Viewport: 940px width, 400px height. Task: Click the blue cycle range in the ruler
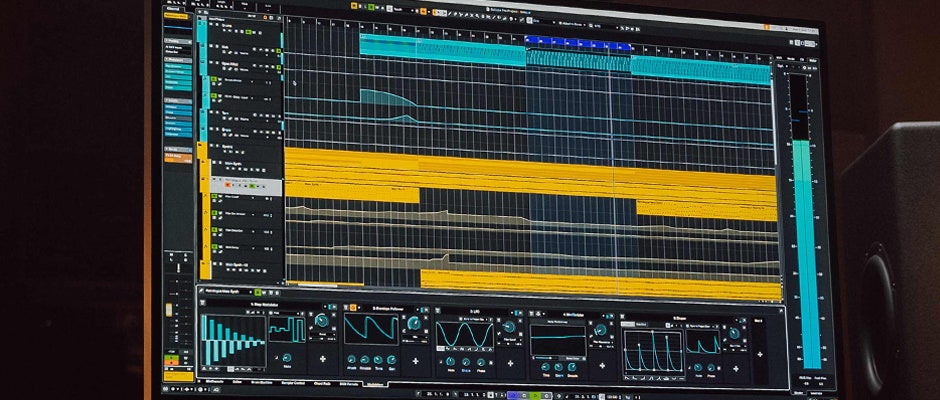tap(578, 44)
